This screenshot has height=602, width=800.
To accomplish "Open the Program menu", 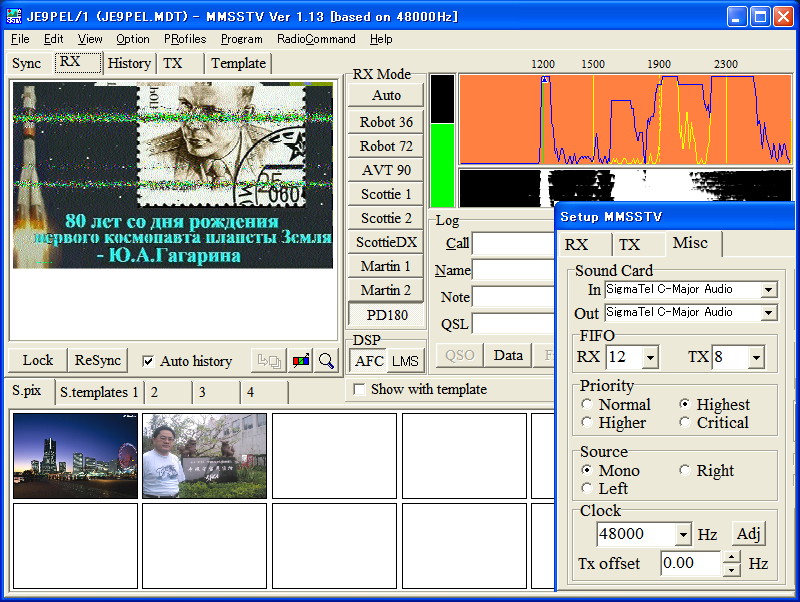I will click(x=241, y=39).
